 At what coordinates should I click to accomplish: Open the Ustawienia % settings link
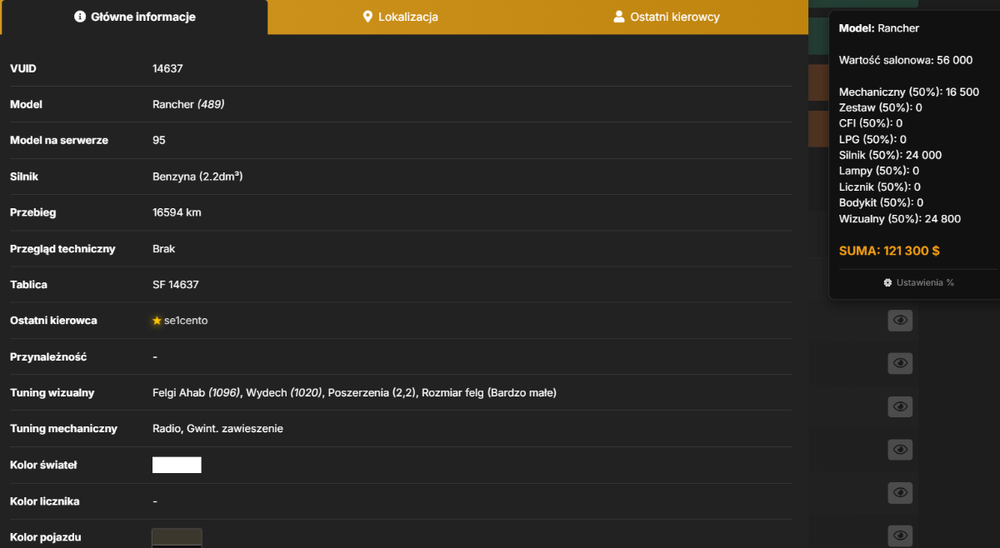coord(918,283)
